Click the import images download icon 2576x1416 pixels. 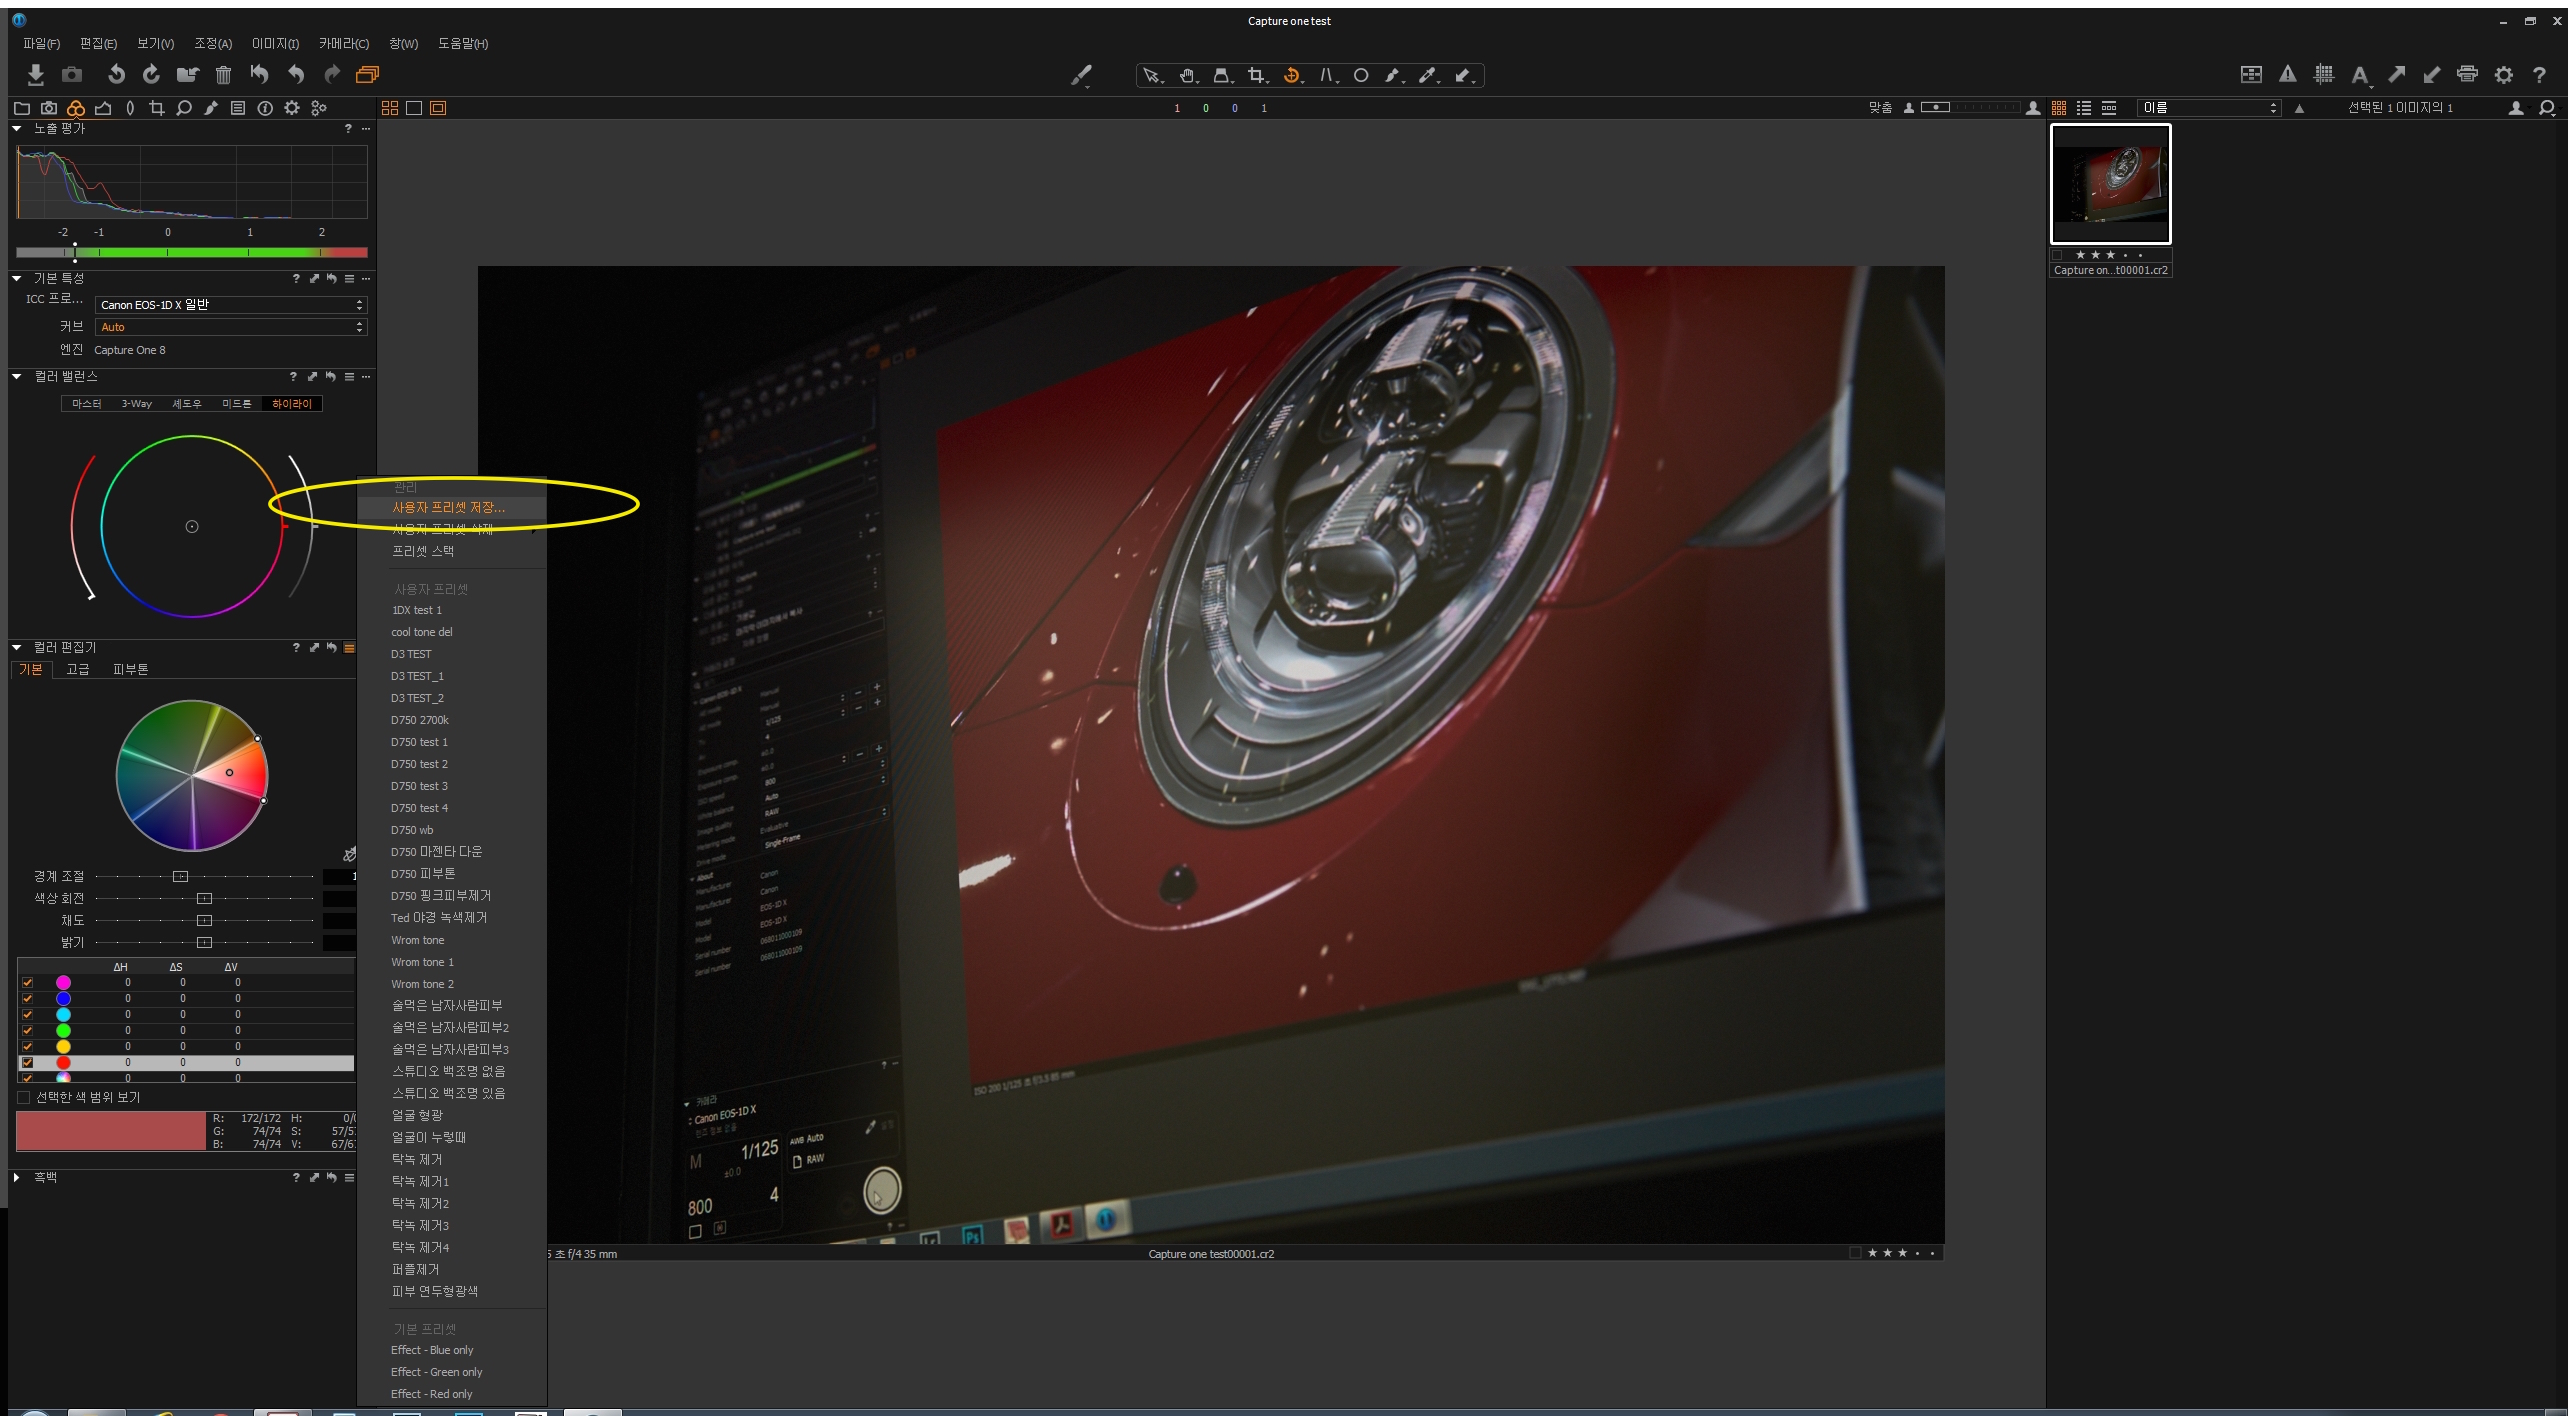click(35, 75)
